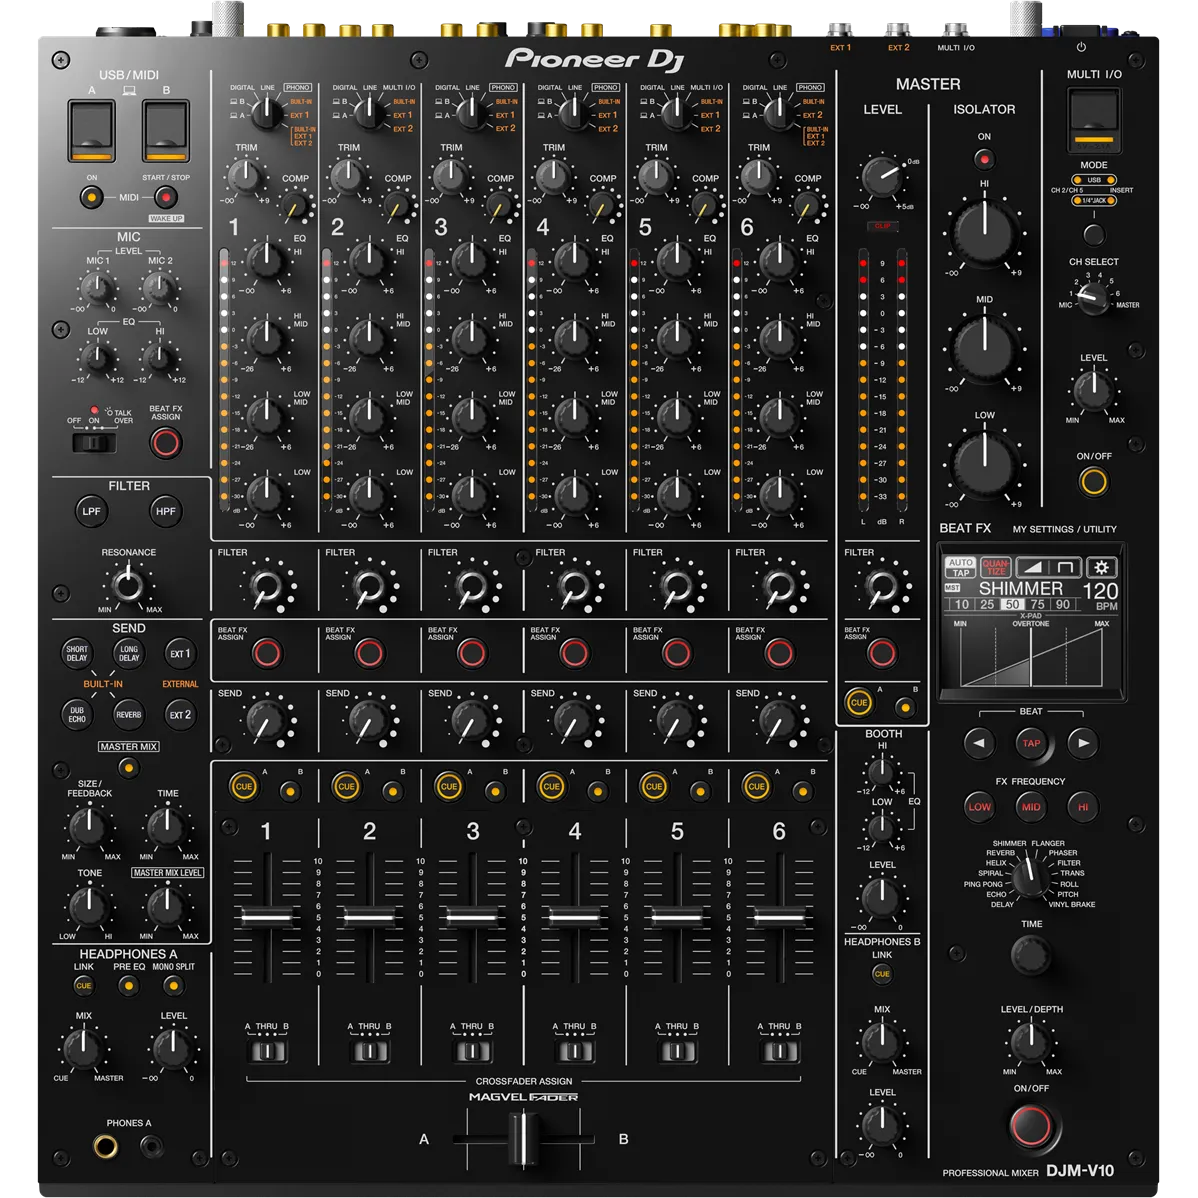Screen dimensions: 1198x1198
Task: Push the HPF filter button
Action: [166, 511]
